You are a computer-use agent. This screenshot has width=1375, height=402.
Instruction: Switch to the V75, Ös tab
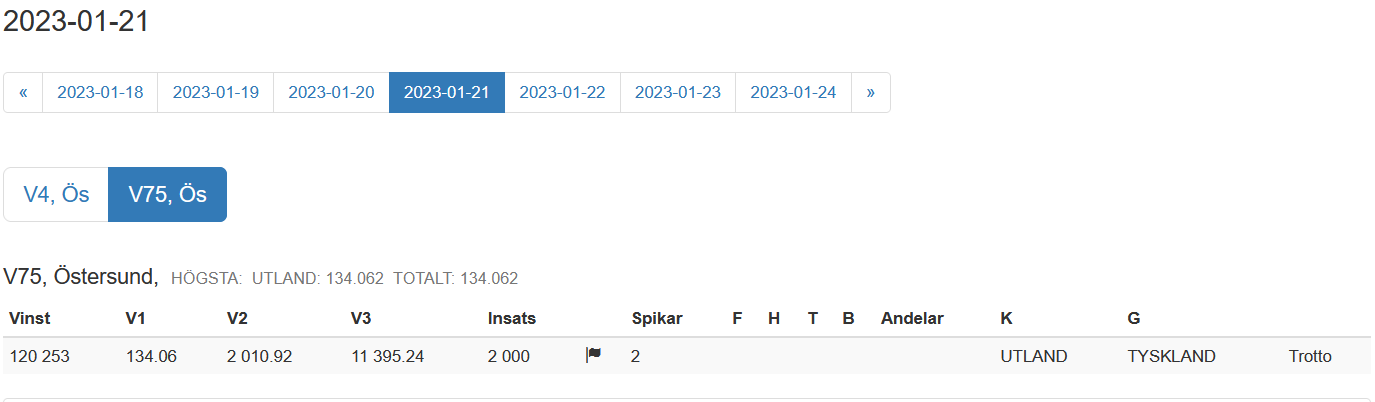(x=167, y=194)
